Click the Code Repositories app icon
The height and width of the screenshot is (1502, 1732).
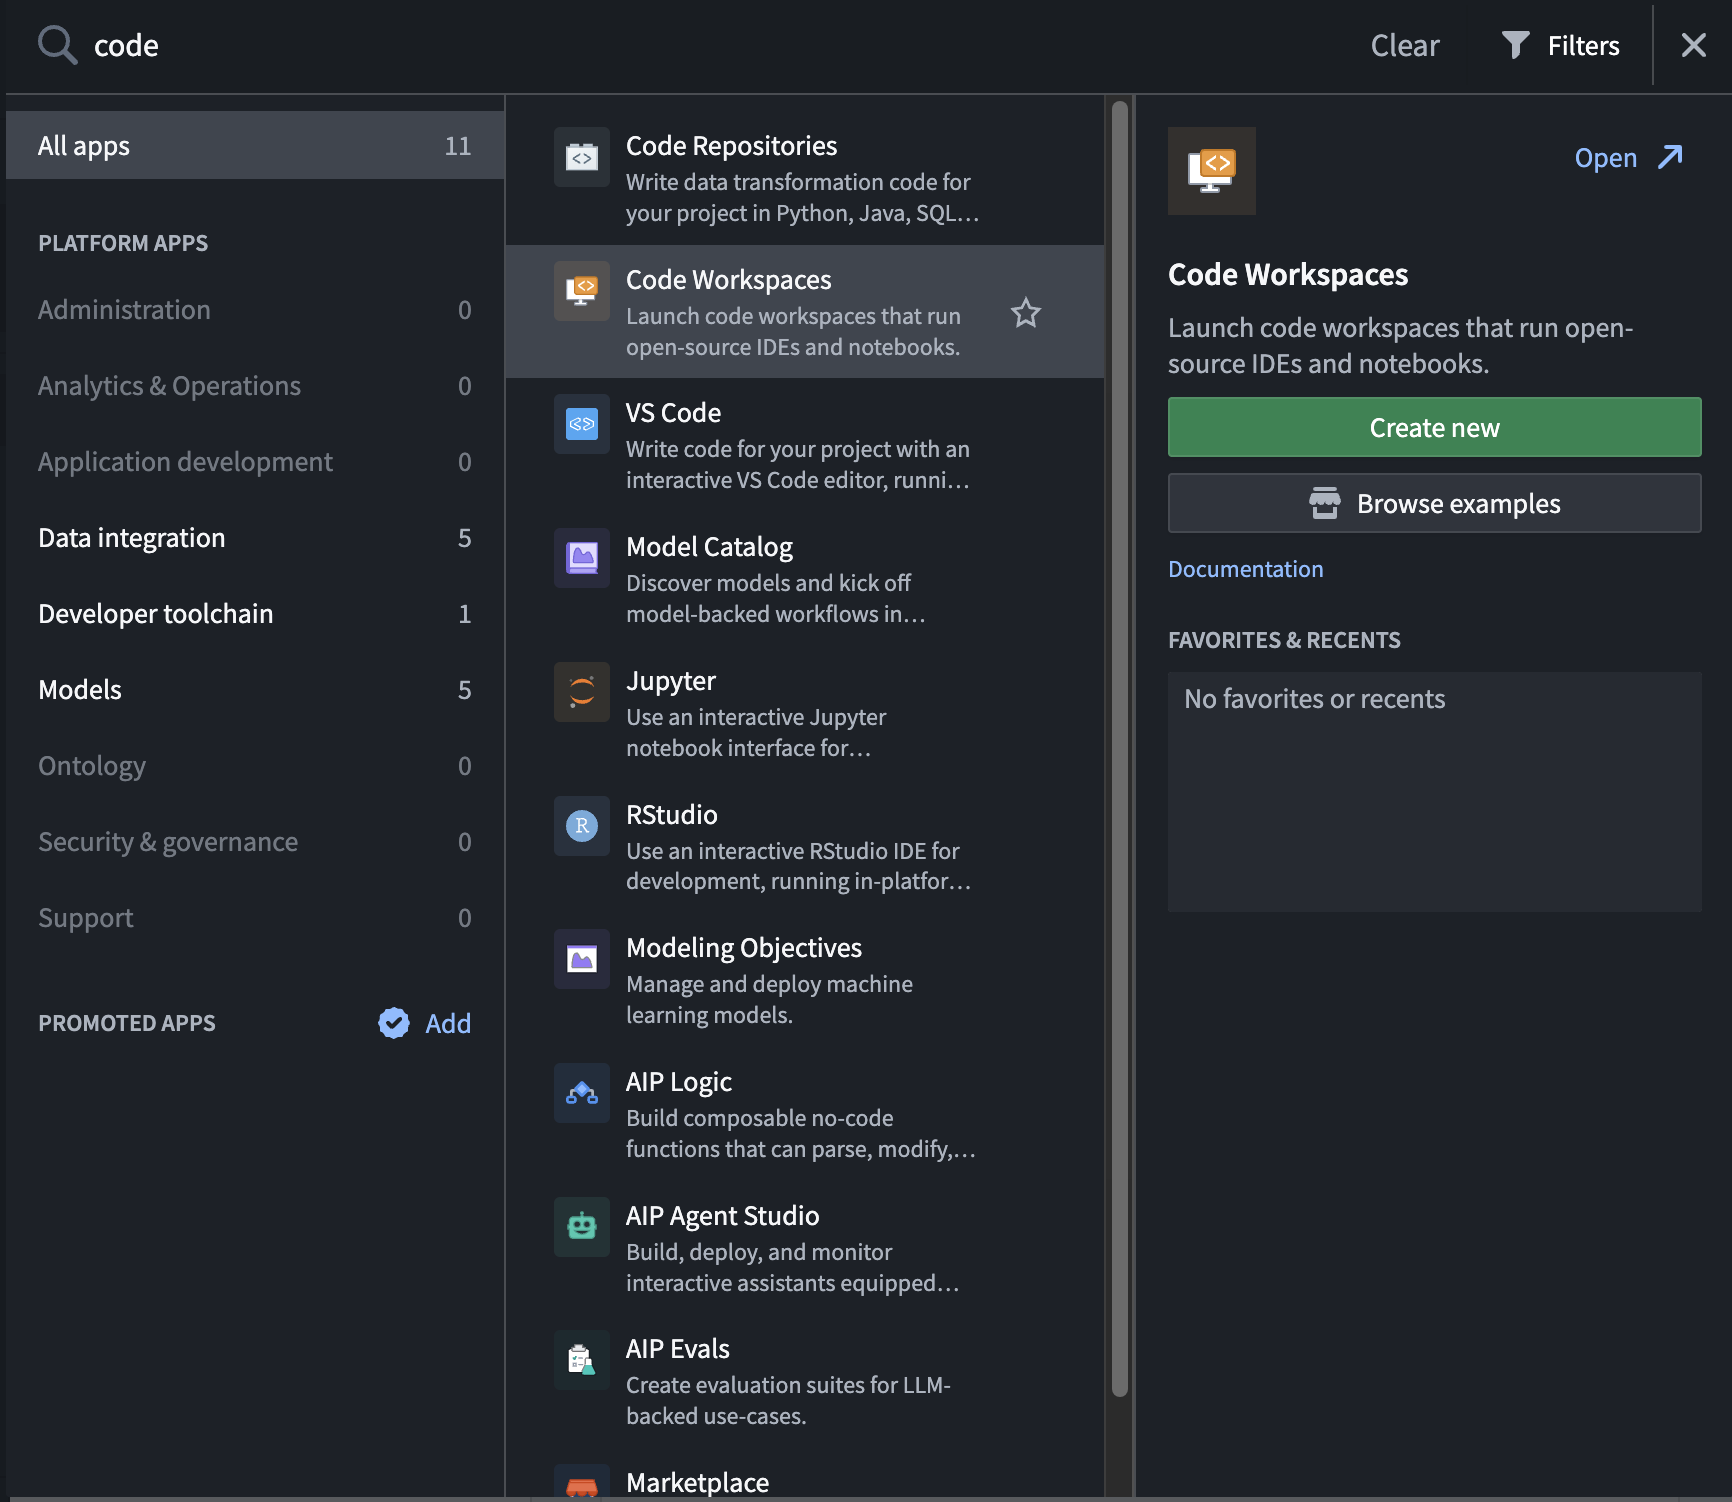pos(582,157)
